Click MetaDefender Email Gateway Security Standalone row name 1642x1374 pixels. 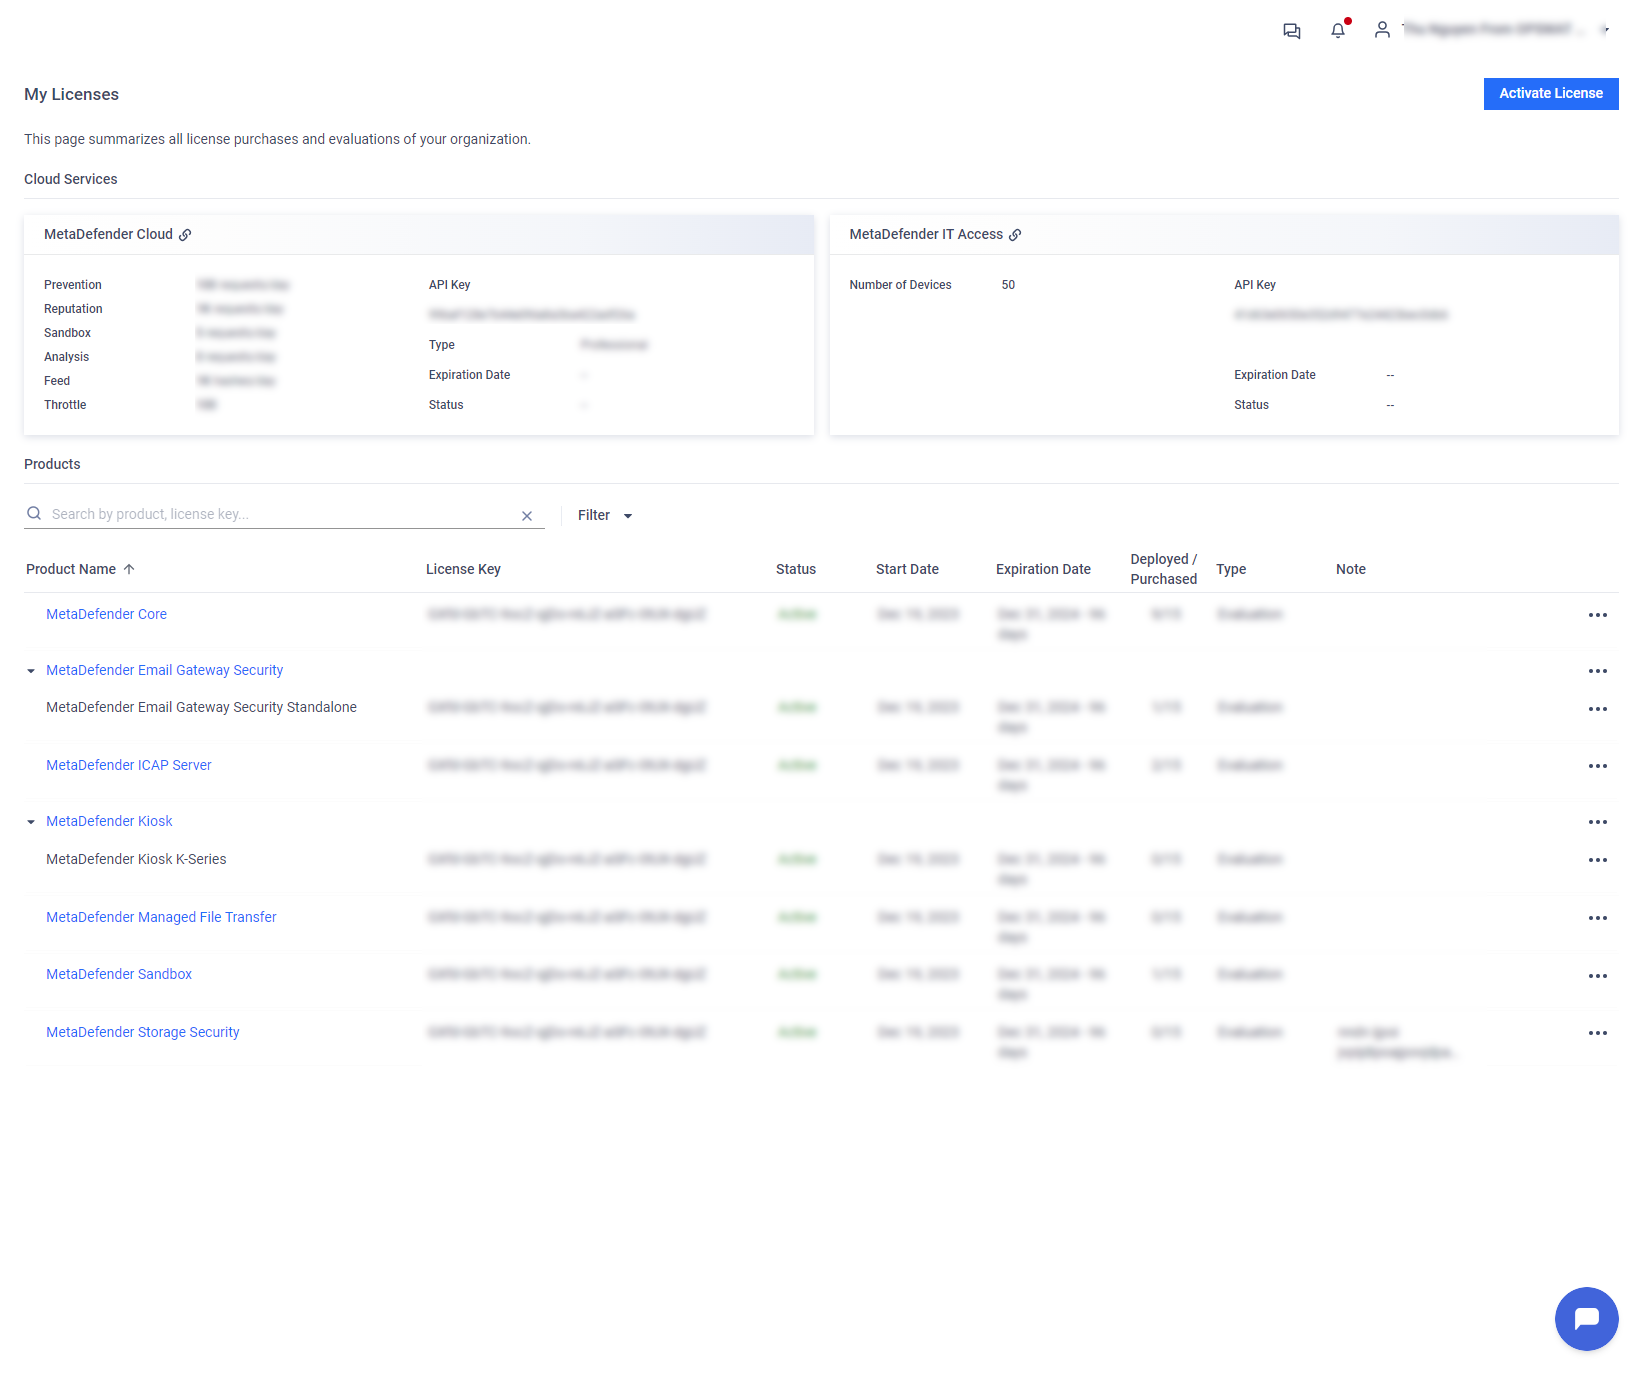[x=201, y=707]
